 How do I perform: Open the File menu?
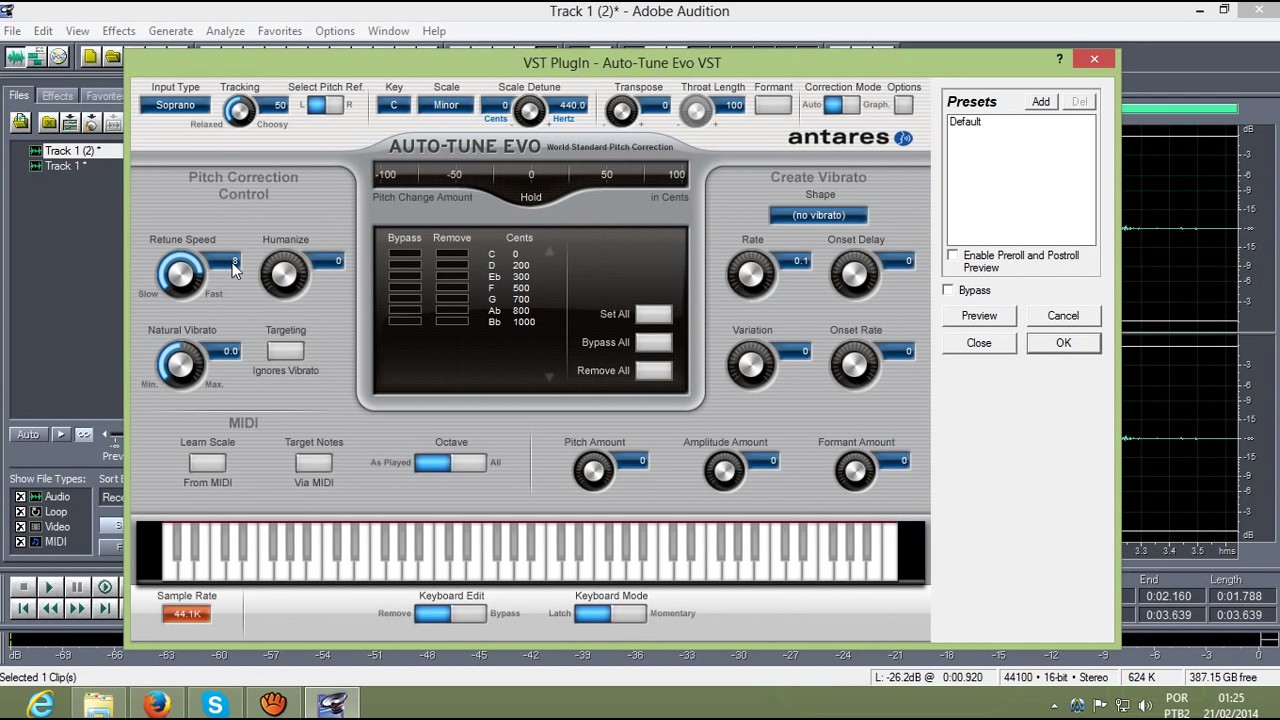coord(12,31)
